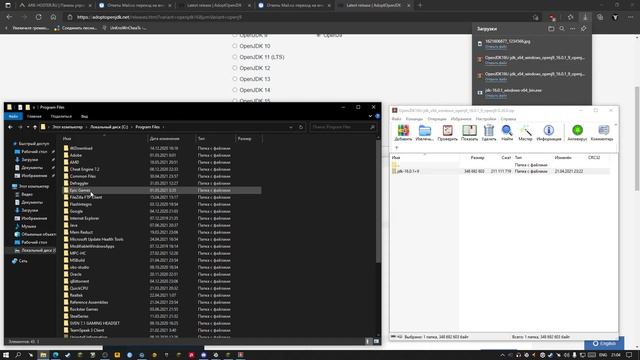Click WinRAR Добавить (Add) toolbar icon
This screenshot has height=360, width=640.
403,133
